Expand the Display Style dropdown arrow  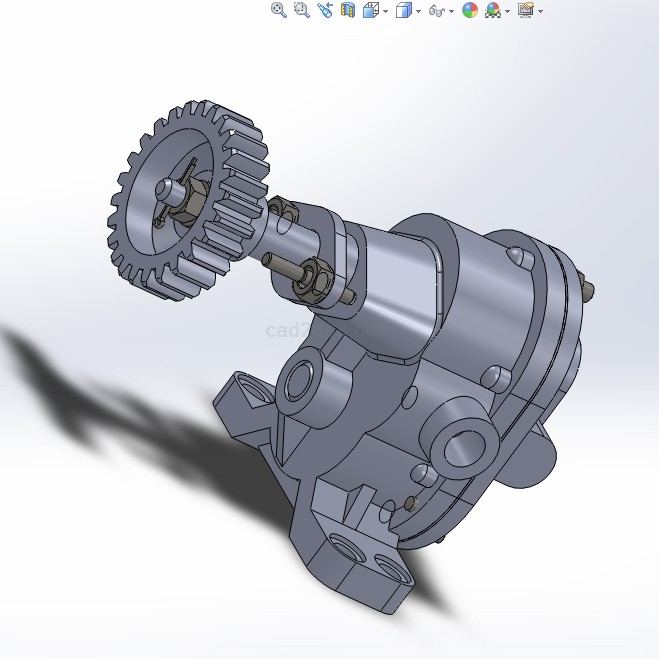tap(418, 11)
